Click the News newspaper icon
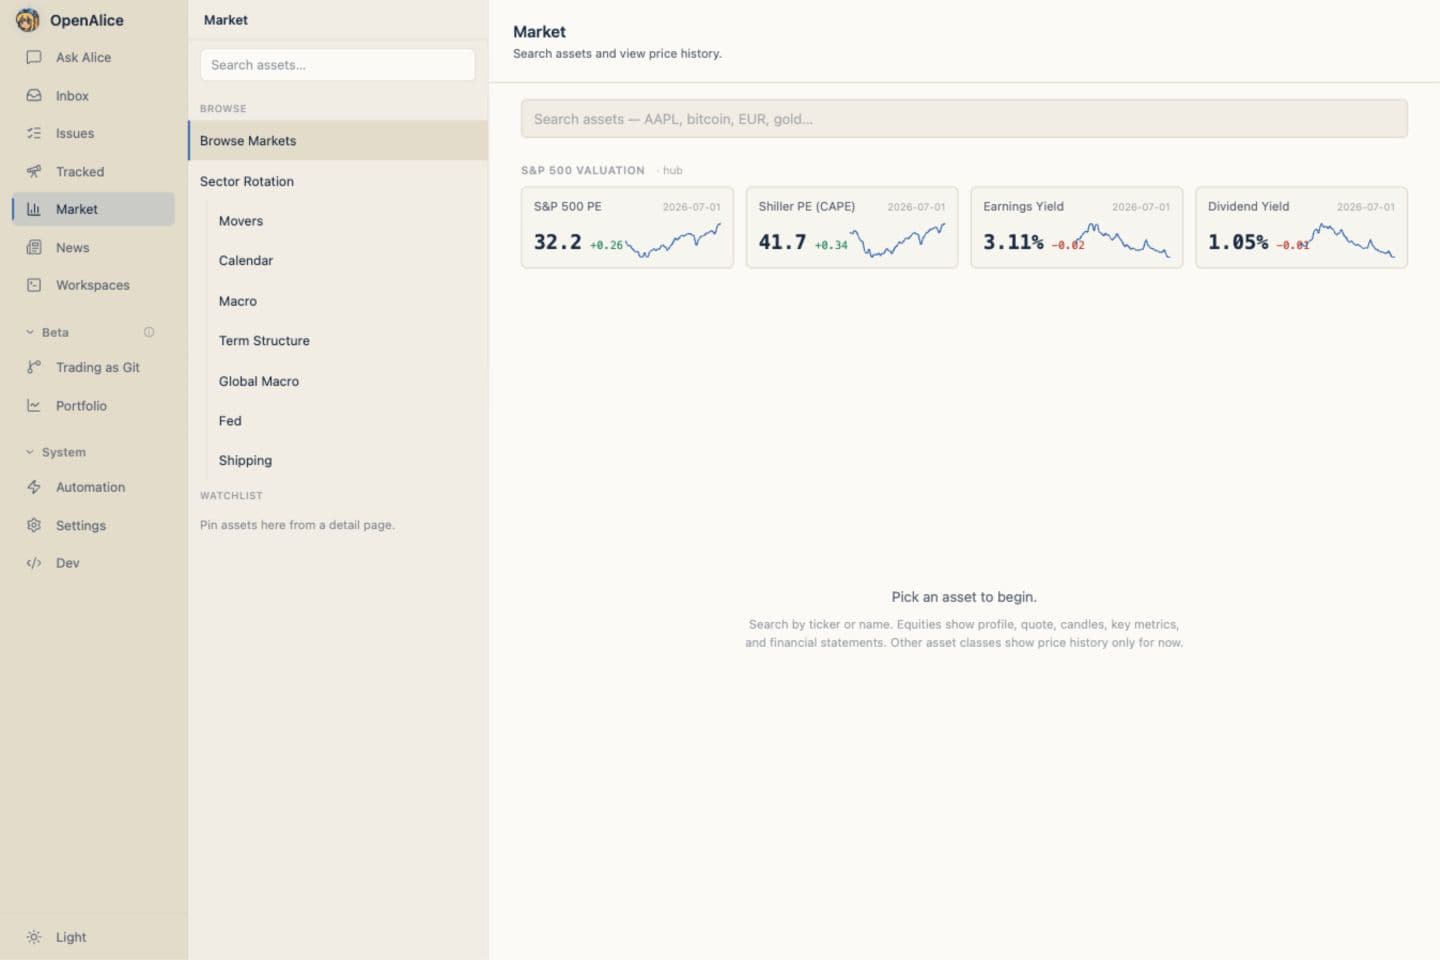The height and width of the screenshot is (960, 1440). coord(34,248)
